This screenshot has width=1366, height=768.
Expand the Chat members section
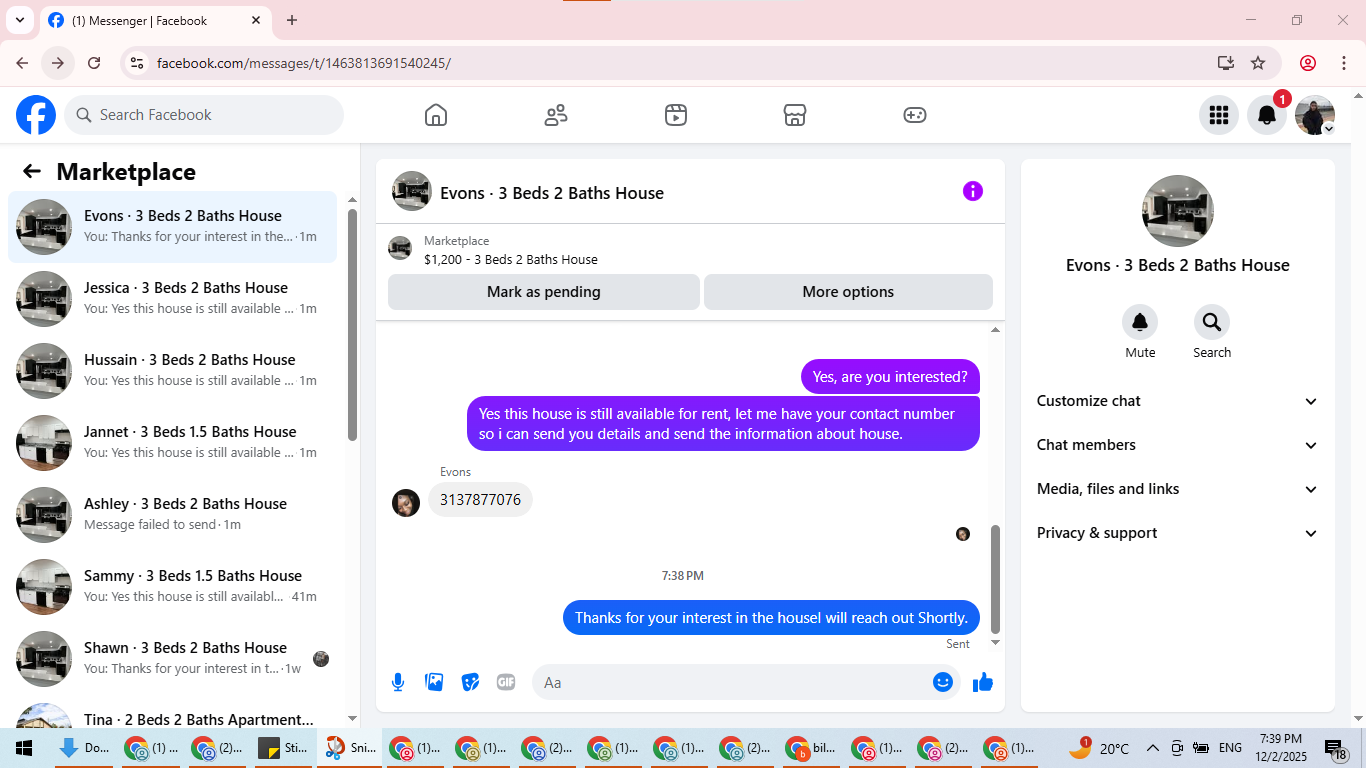(x=1178, y=445)
